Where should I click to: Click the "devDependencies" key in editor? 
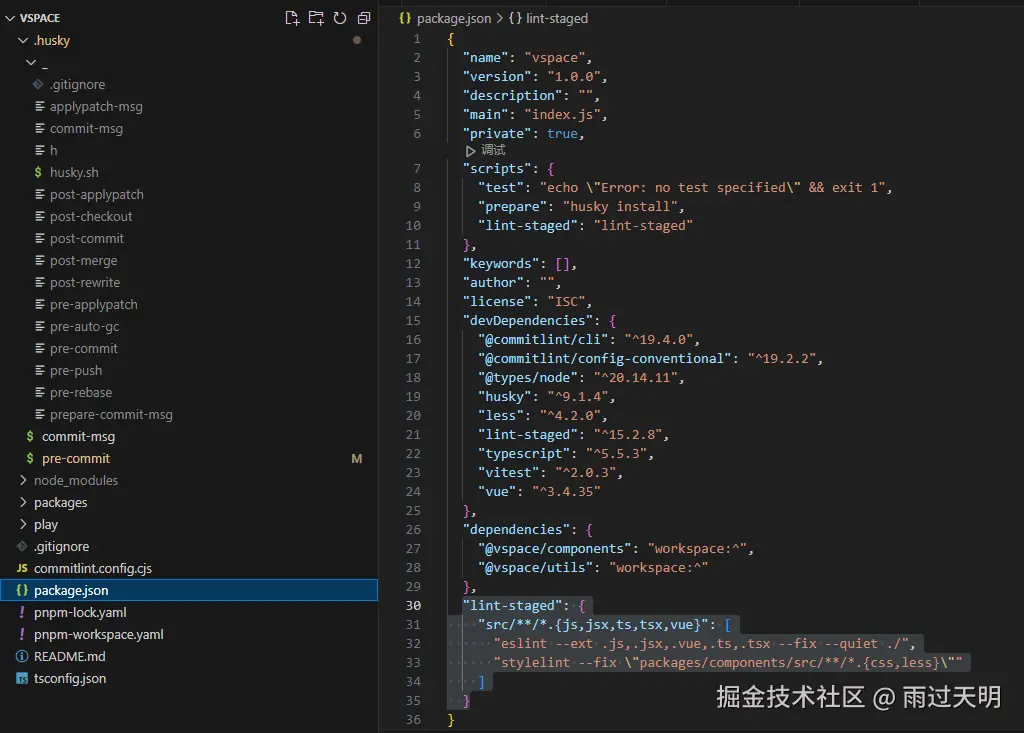[x=528, y=320]
